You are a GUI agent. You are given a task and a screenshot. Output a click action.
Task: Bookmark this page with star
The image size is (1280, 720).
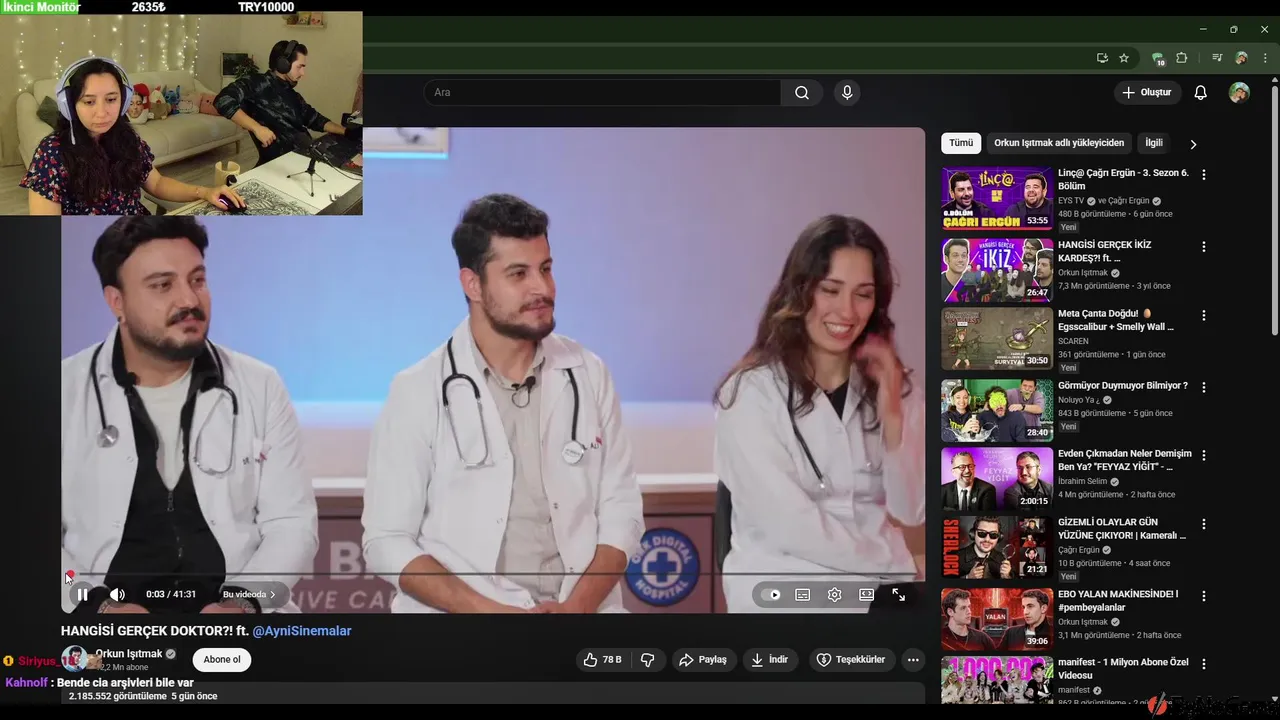(x=1124, y=58)
